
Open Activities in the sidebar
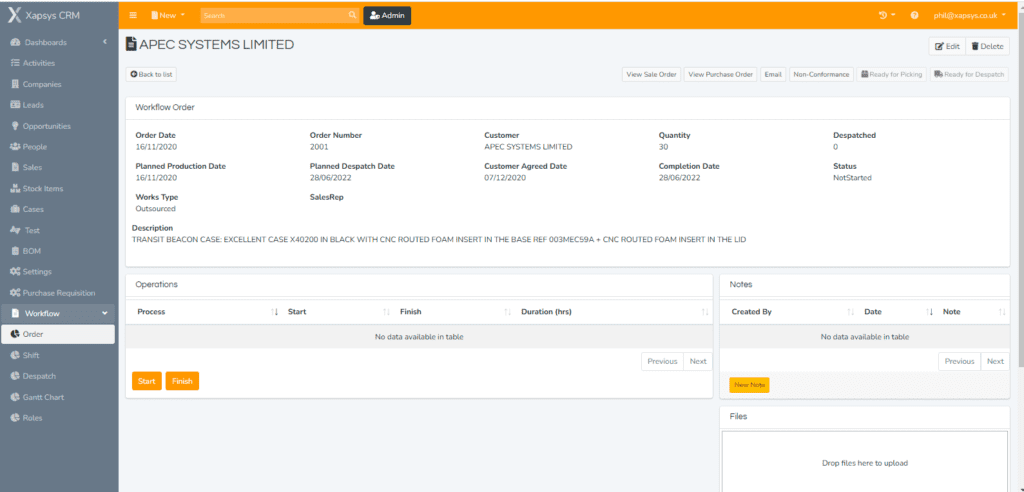pyautogui.click(x=39, y=63)
